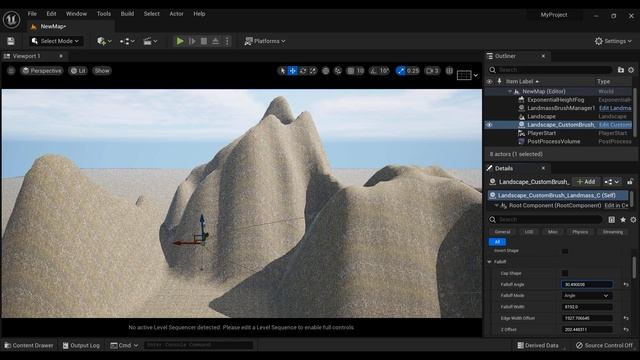Viewport: 640px width, 360px height.
Task: Click the Outliner search field
Action: (551, 70)
